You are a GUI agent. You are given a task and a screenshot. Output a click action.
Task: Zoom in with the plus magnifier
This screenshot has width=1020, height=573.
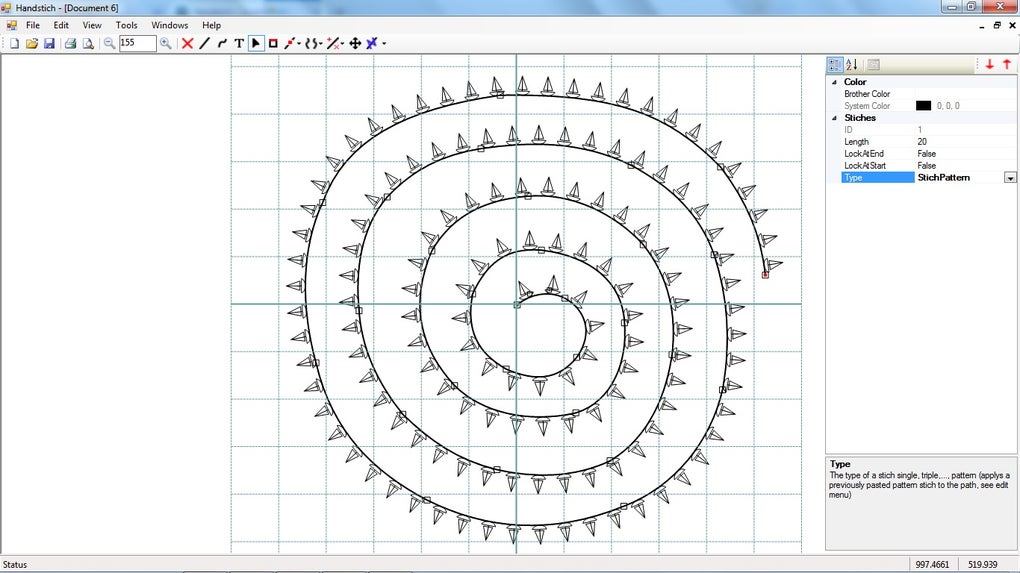tap(166, 44)
